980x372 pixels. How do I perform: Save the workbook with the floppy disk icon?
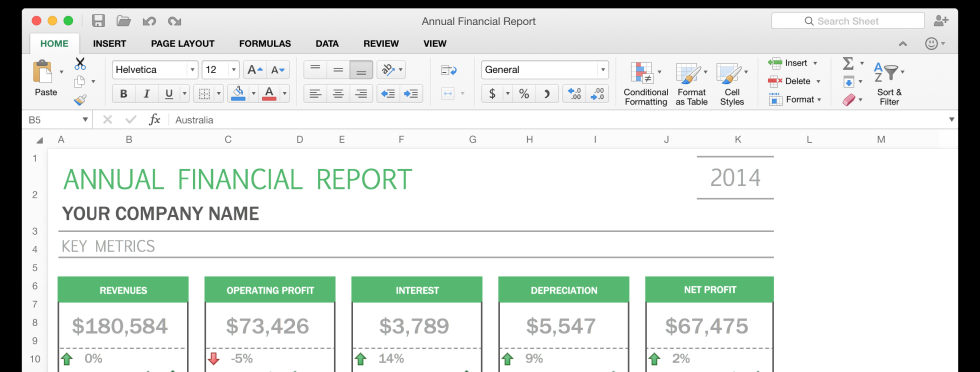coord(98,21)
